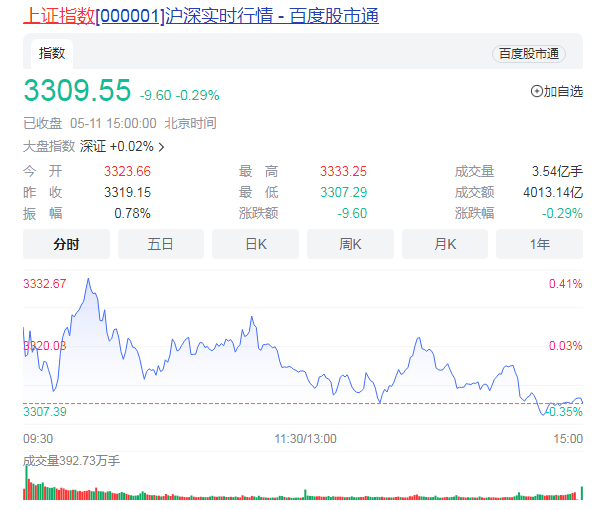Open the 上证指数 沪深实时行情 title link
This screenshot has height=510, width=611.
click(201, 17)
